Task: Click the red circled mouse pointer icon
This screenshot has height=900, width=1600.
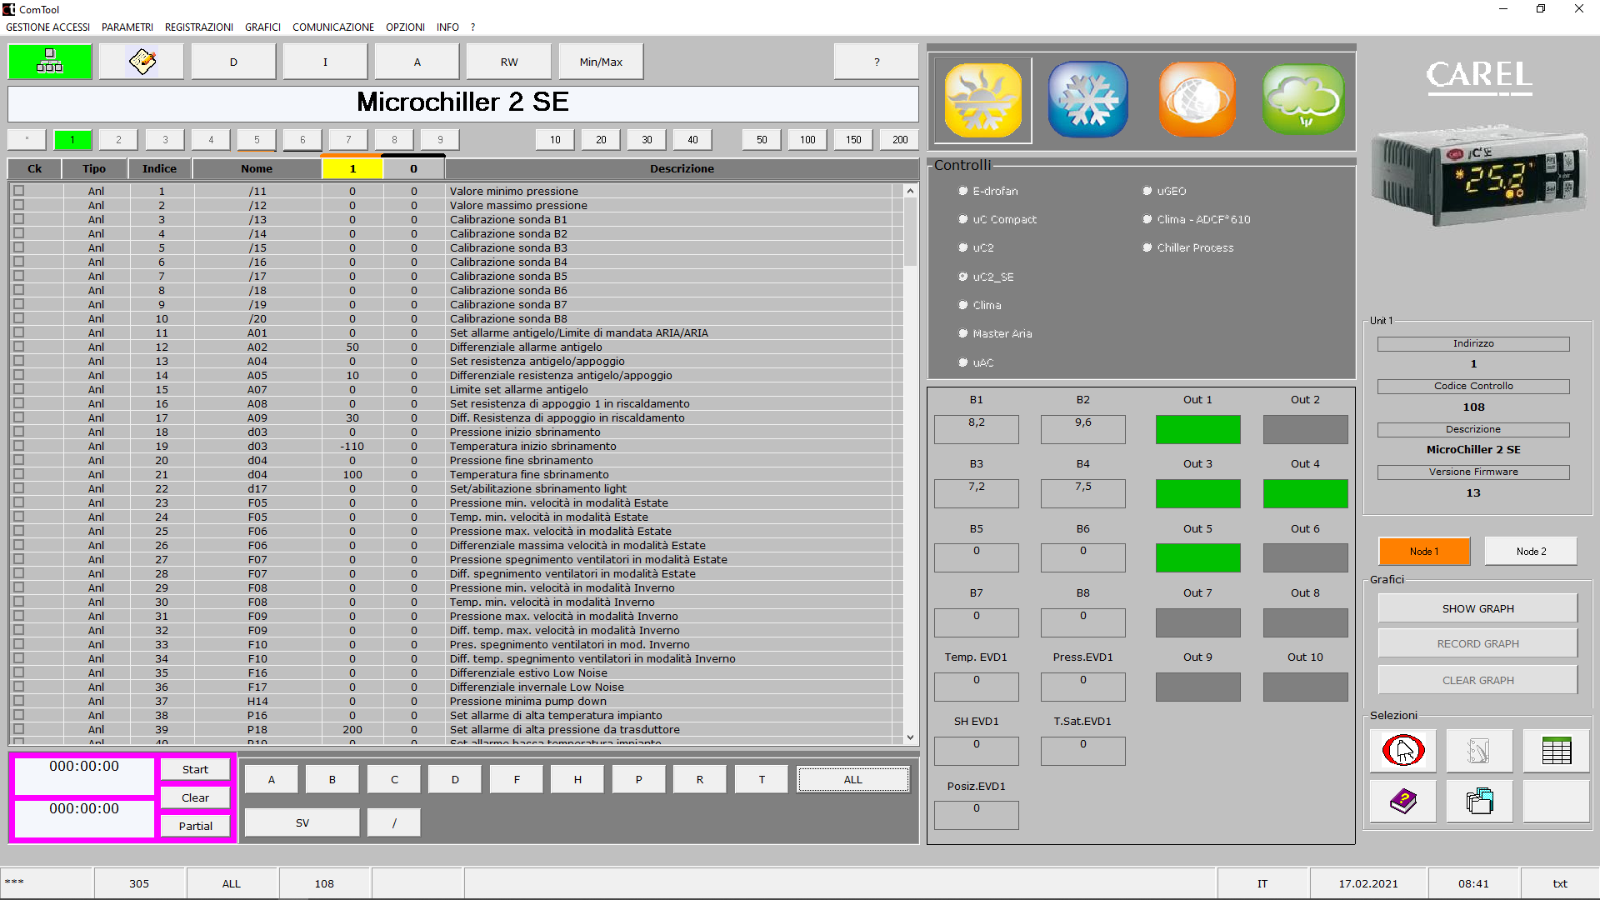Action: point(1403,750)
